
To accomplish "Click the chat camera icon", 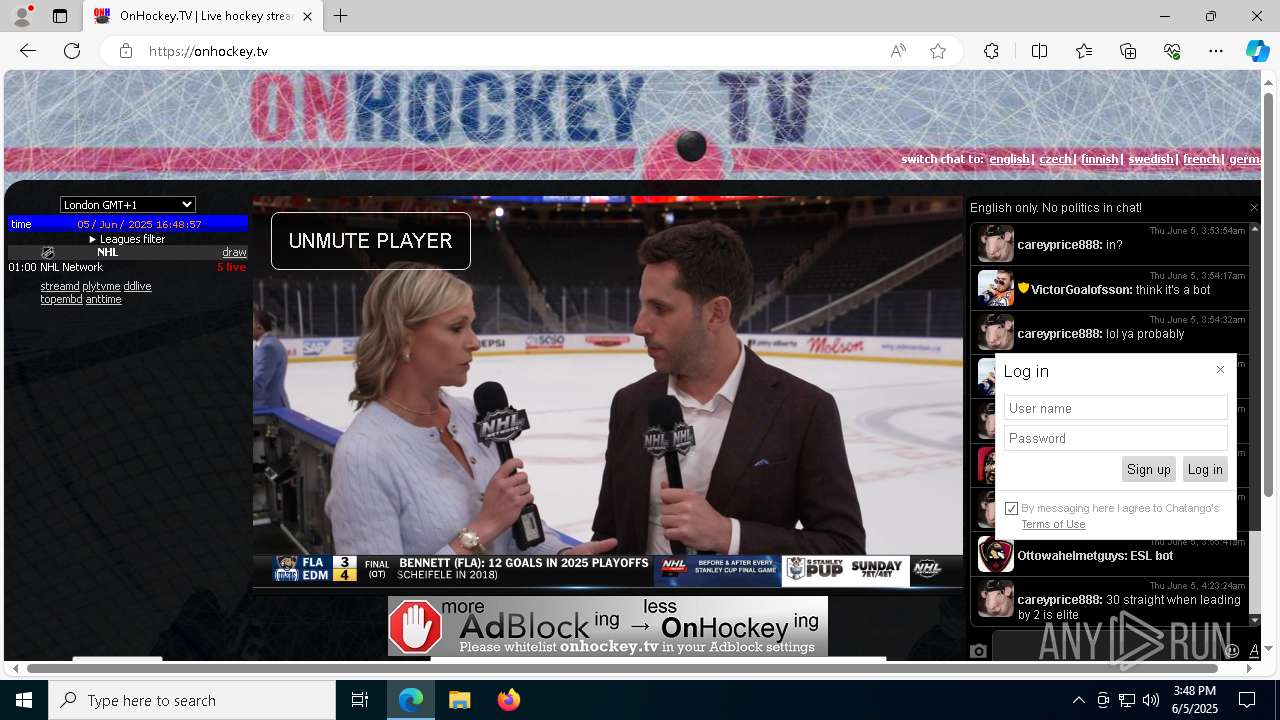I will tap(978, 651).
